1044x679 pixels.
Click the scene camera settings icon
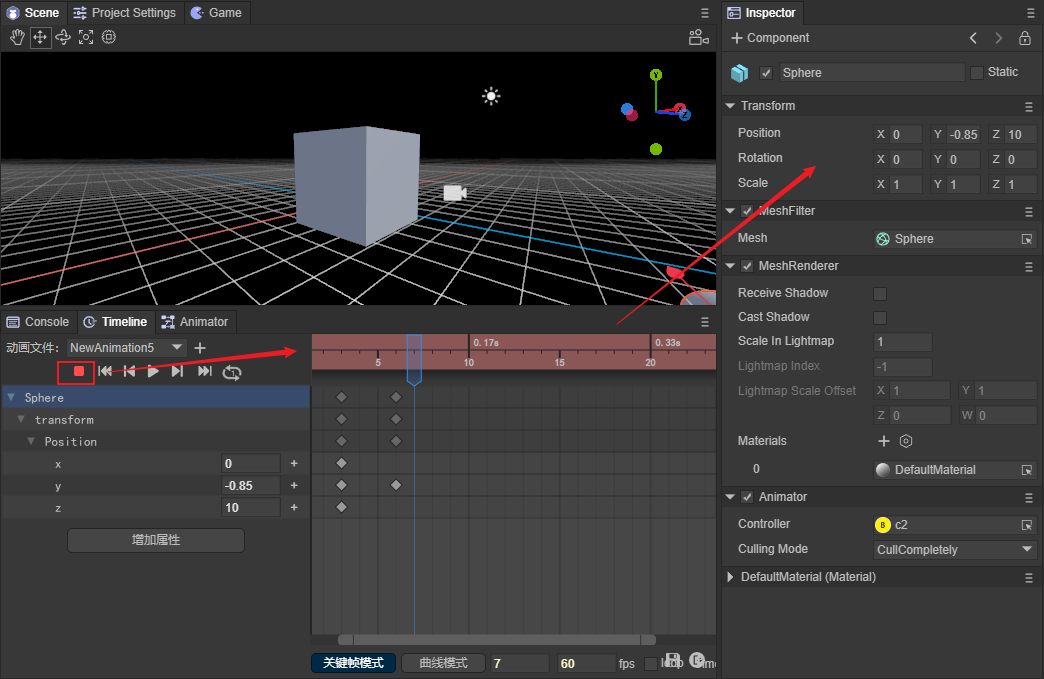[x=698, y=38]
